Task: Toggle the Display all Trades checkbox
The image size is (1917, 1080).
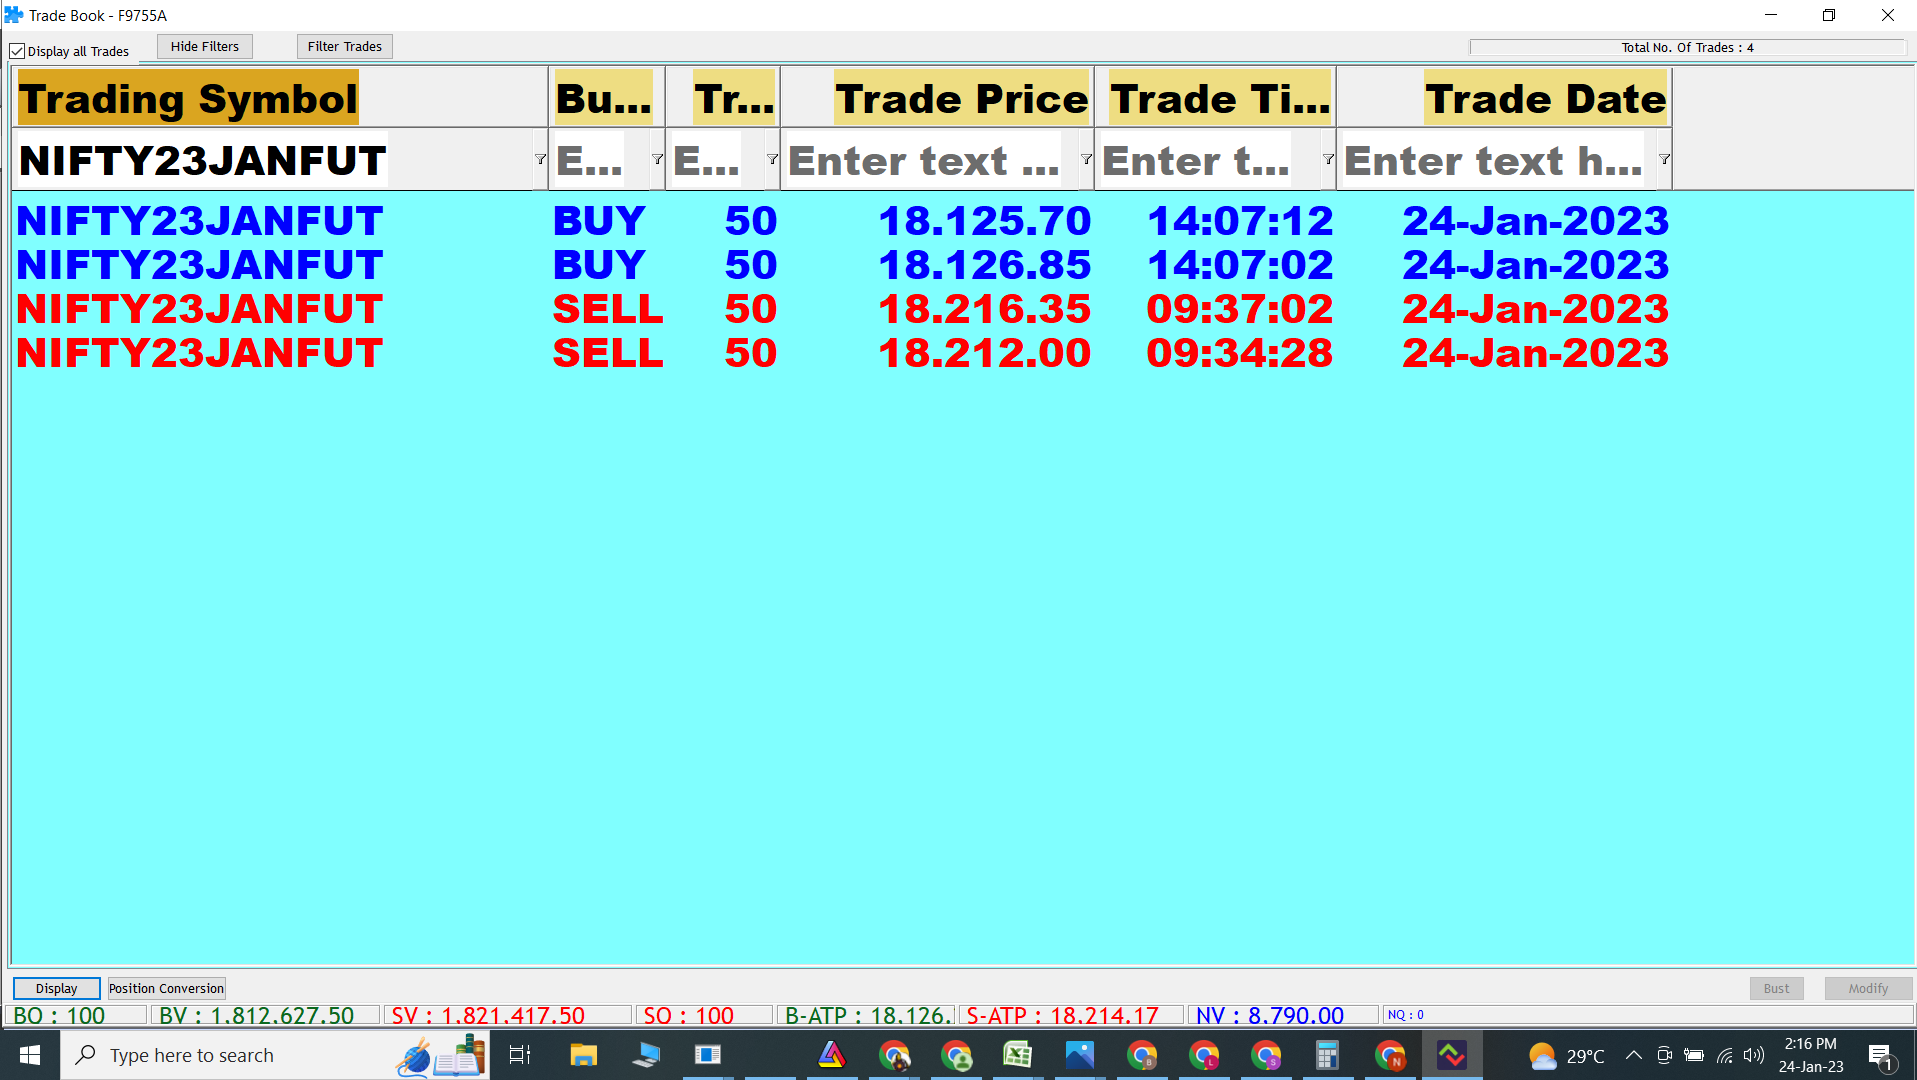Action: tap(18, 51)
